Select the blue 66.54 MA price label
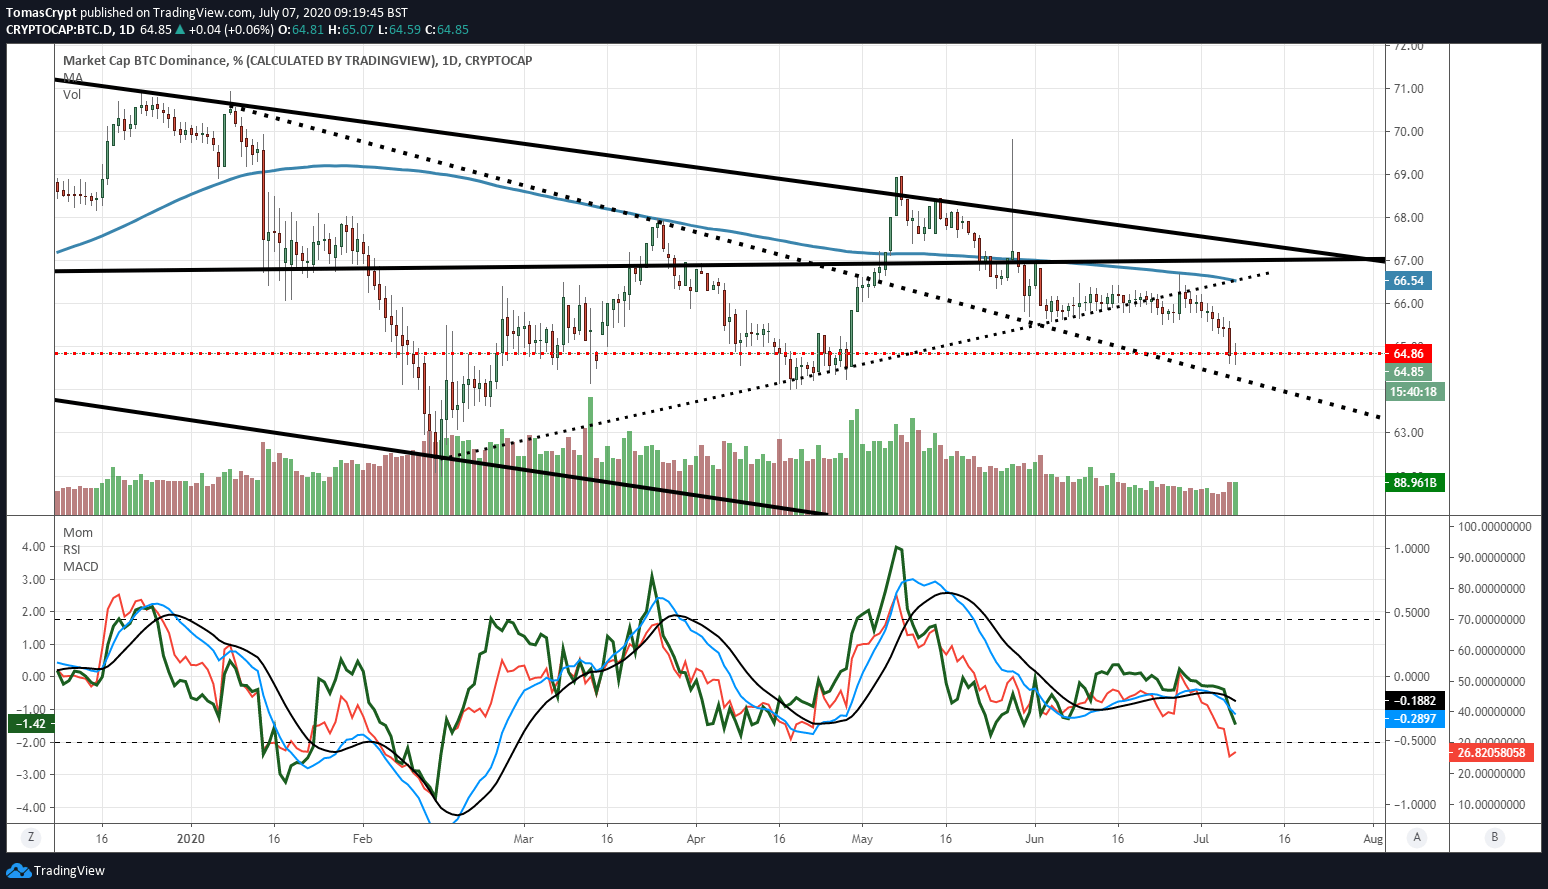The height and width of the screenshot is (889, 1548). 1409,281
